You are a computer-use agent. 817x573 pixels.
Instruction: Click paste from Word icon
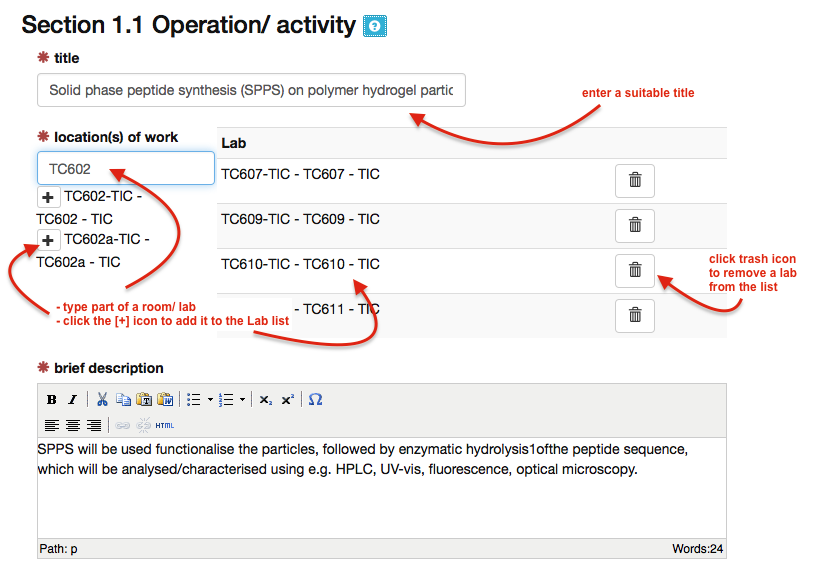point(165,400)
